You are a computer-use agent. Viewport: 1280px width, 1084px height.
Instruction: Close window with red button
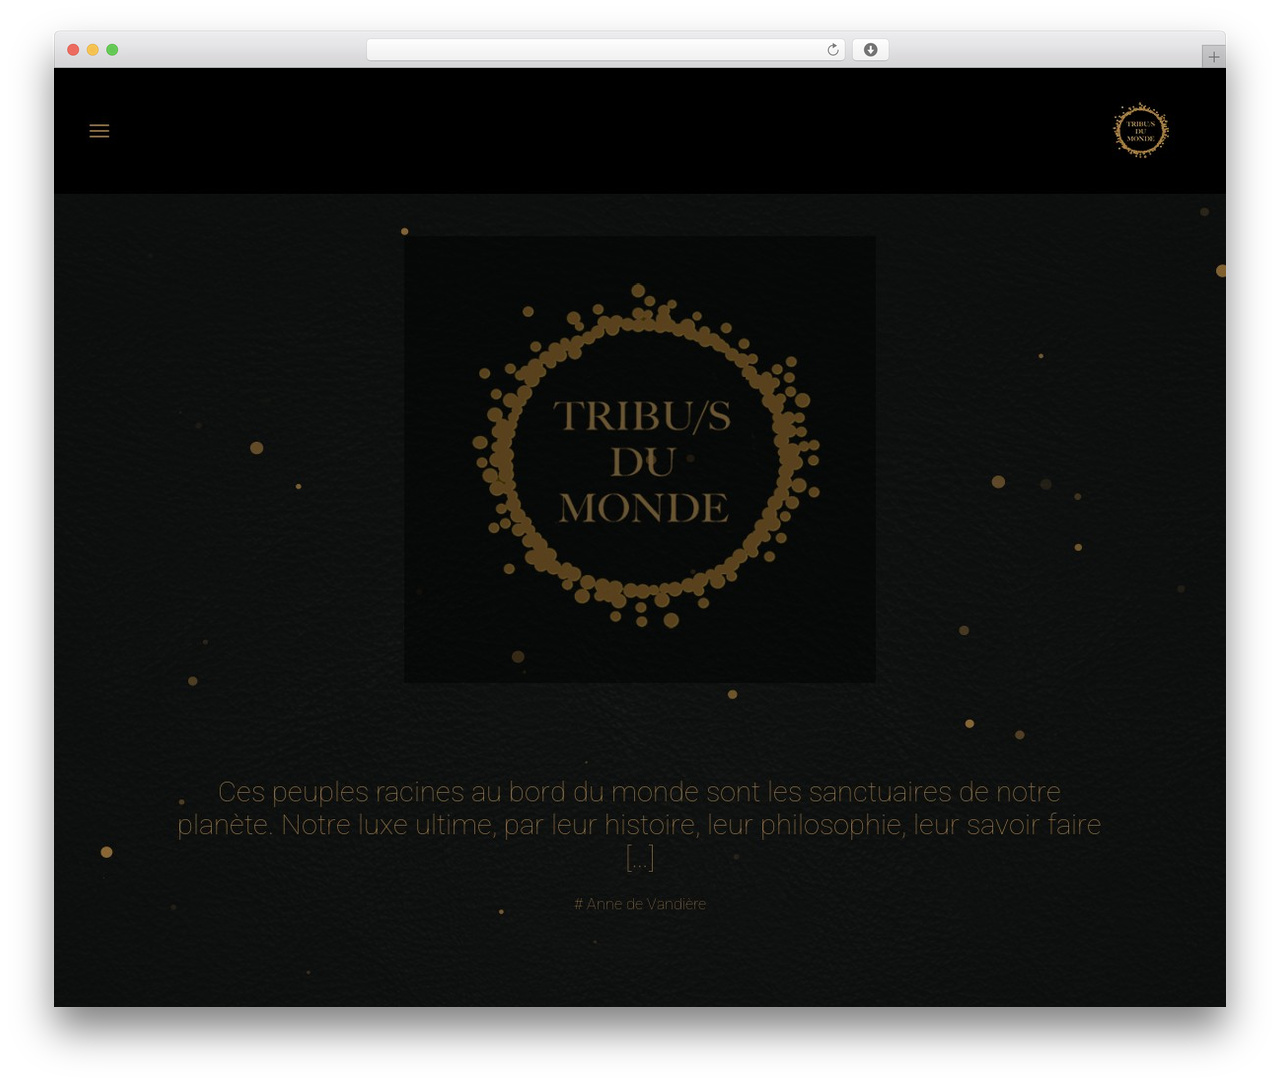73,50
